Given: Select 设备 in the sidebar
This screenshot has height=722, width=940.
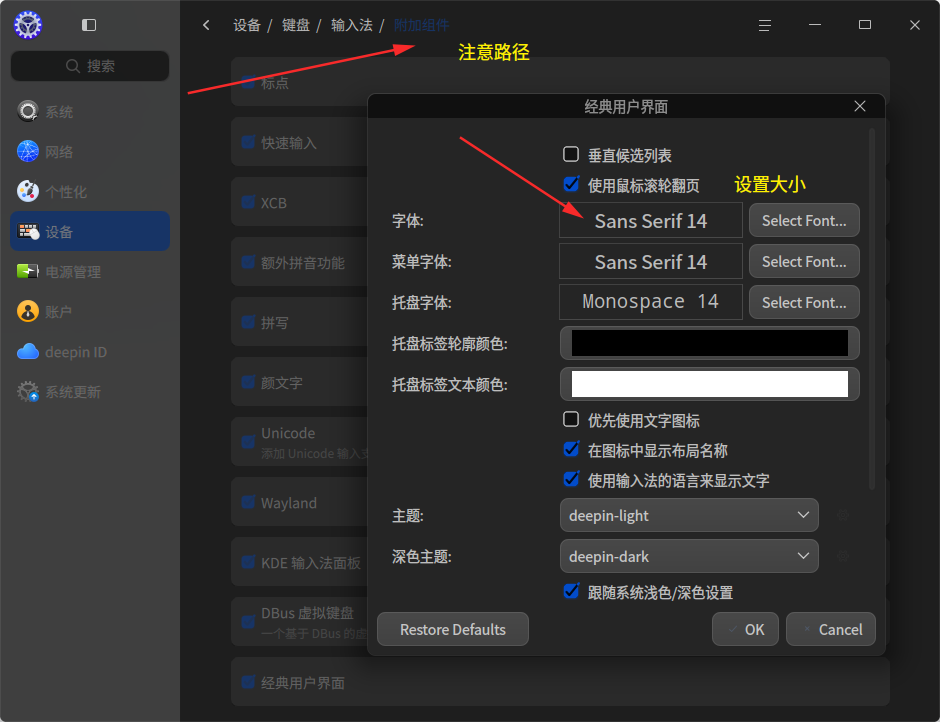Looking at the screenshot, I should click(90, 231).
